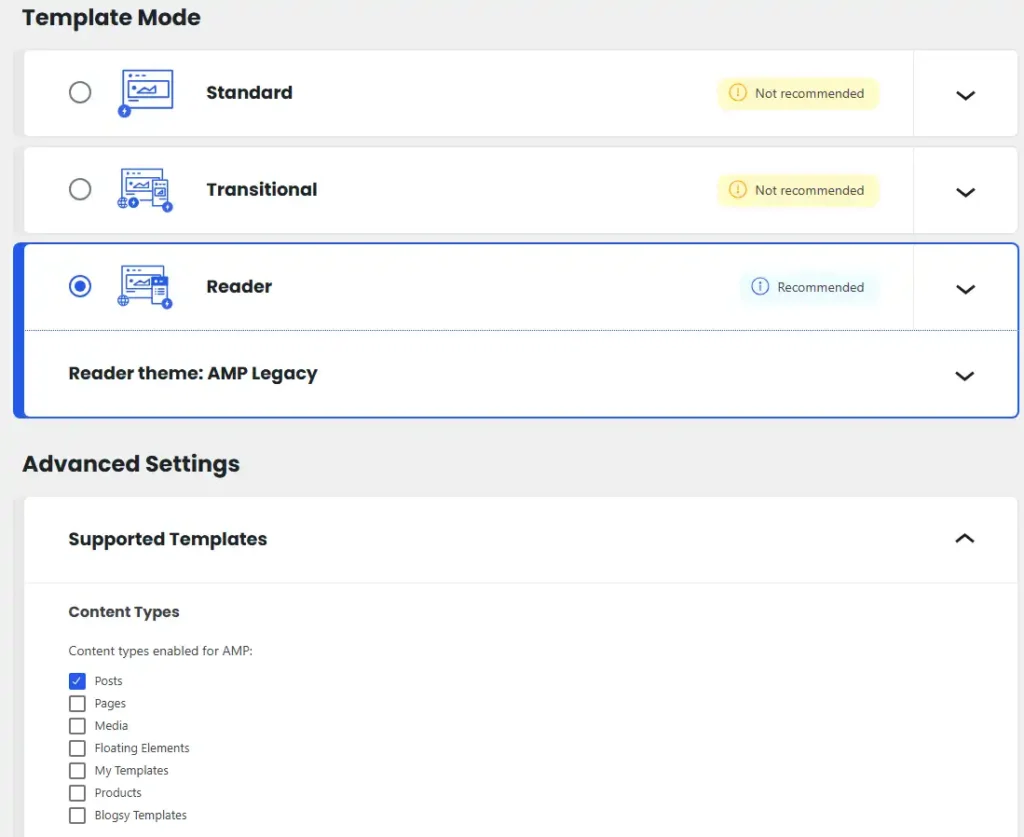
Task: Select the Transitional radio button
Action: [80, 189]
